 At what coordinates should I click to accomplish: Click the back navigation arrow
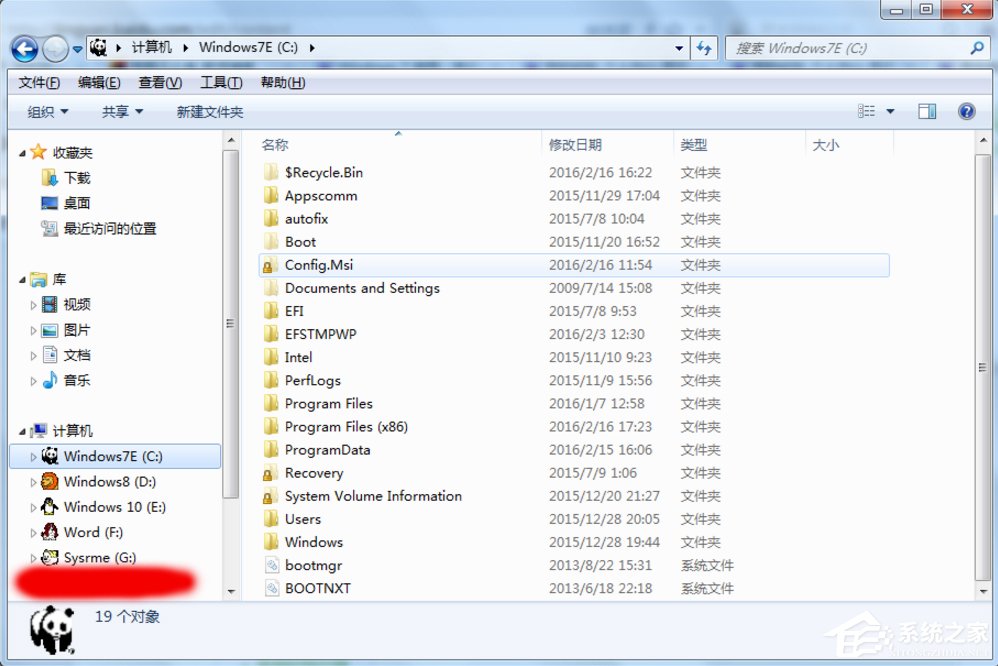point(22,48)
